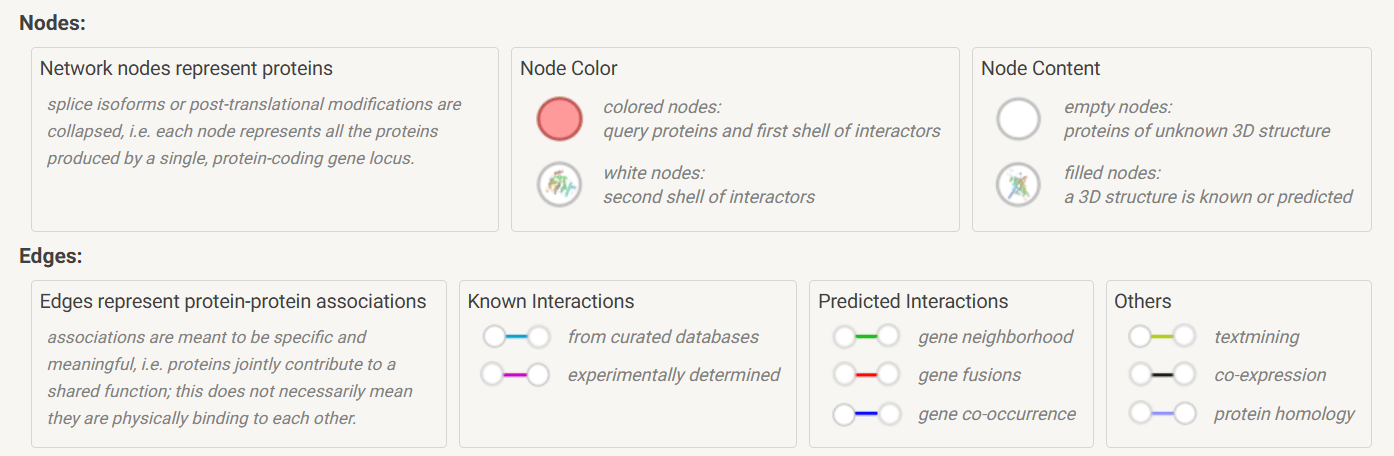
Task: Click the protein homology lavender edge icon
Action: 1162,414
